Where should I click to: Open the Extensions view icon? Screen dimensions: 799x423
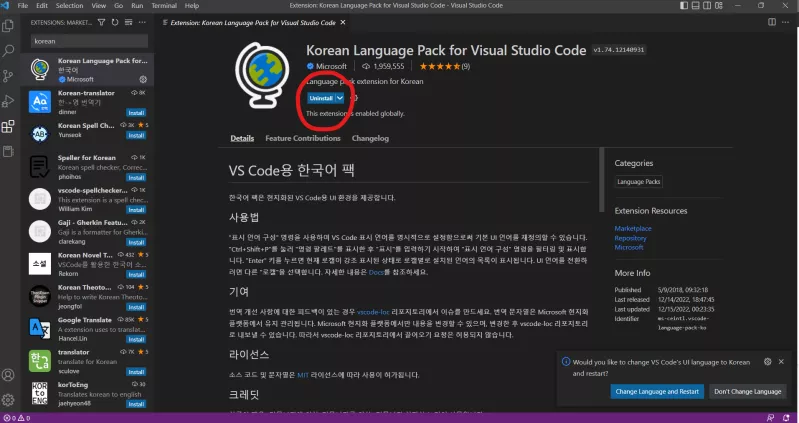[x=8, y=126]
